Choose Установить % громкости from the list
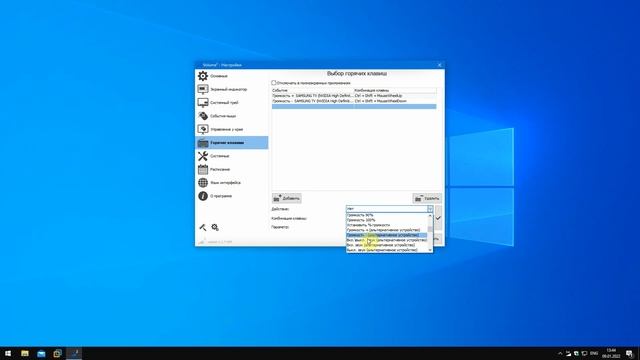640x360 pixels. (x=387, y=225)
